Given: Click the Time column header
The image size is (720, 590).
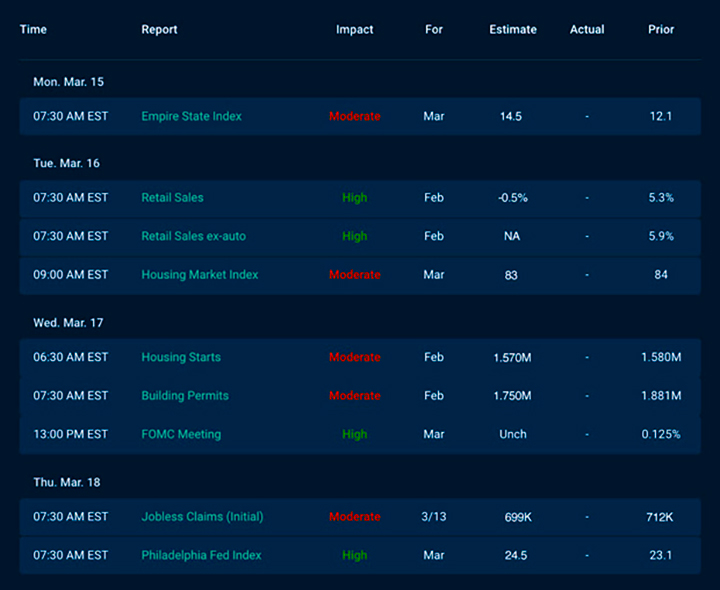Looking at the screenshot, I should point(33,30).
